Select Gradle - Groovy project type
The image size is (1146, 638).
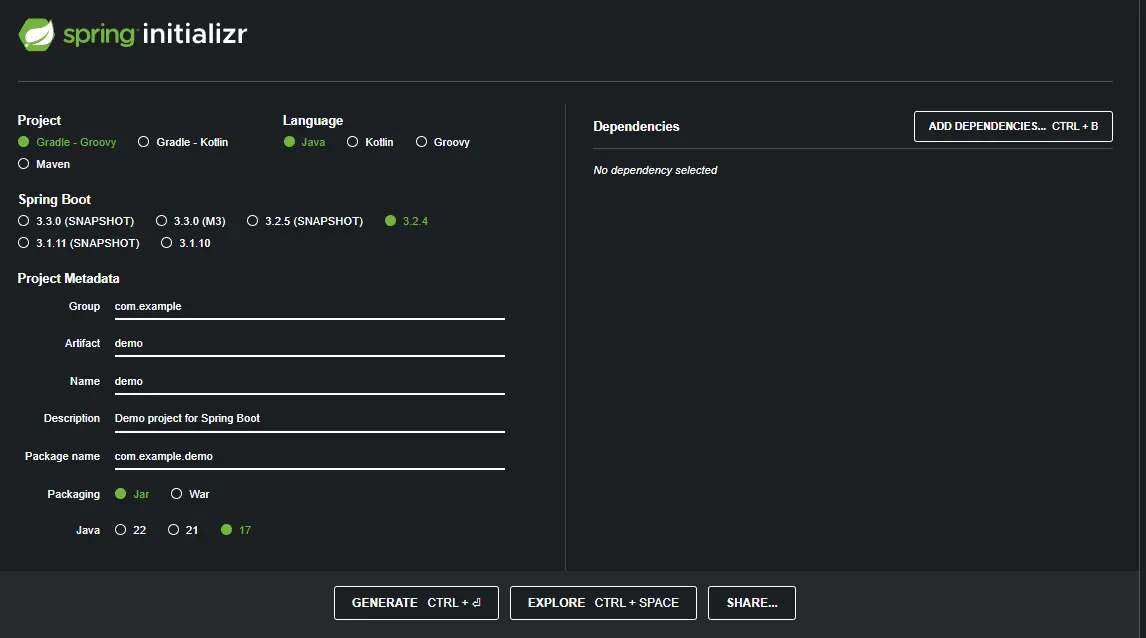[x=67, y=142]
